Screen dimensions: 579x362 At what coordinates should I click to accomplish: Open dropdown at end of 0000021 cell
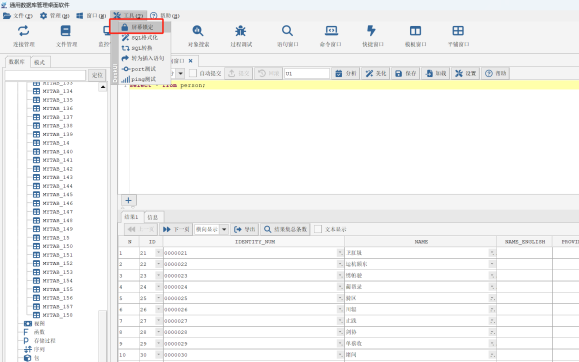tap(340, 253)
